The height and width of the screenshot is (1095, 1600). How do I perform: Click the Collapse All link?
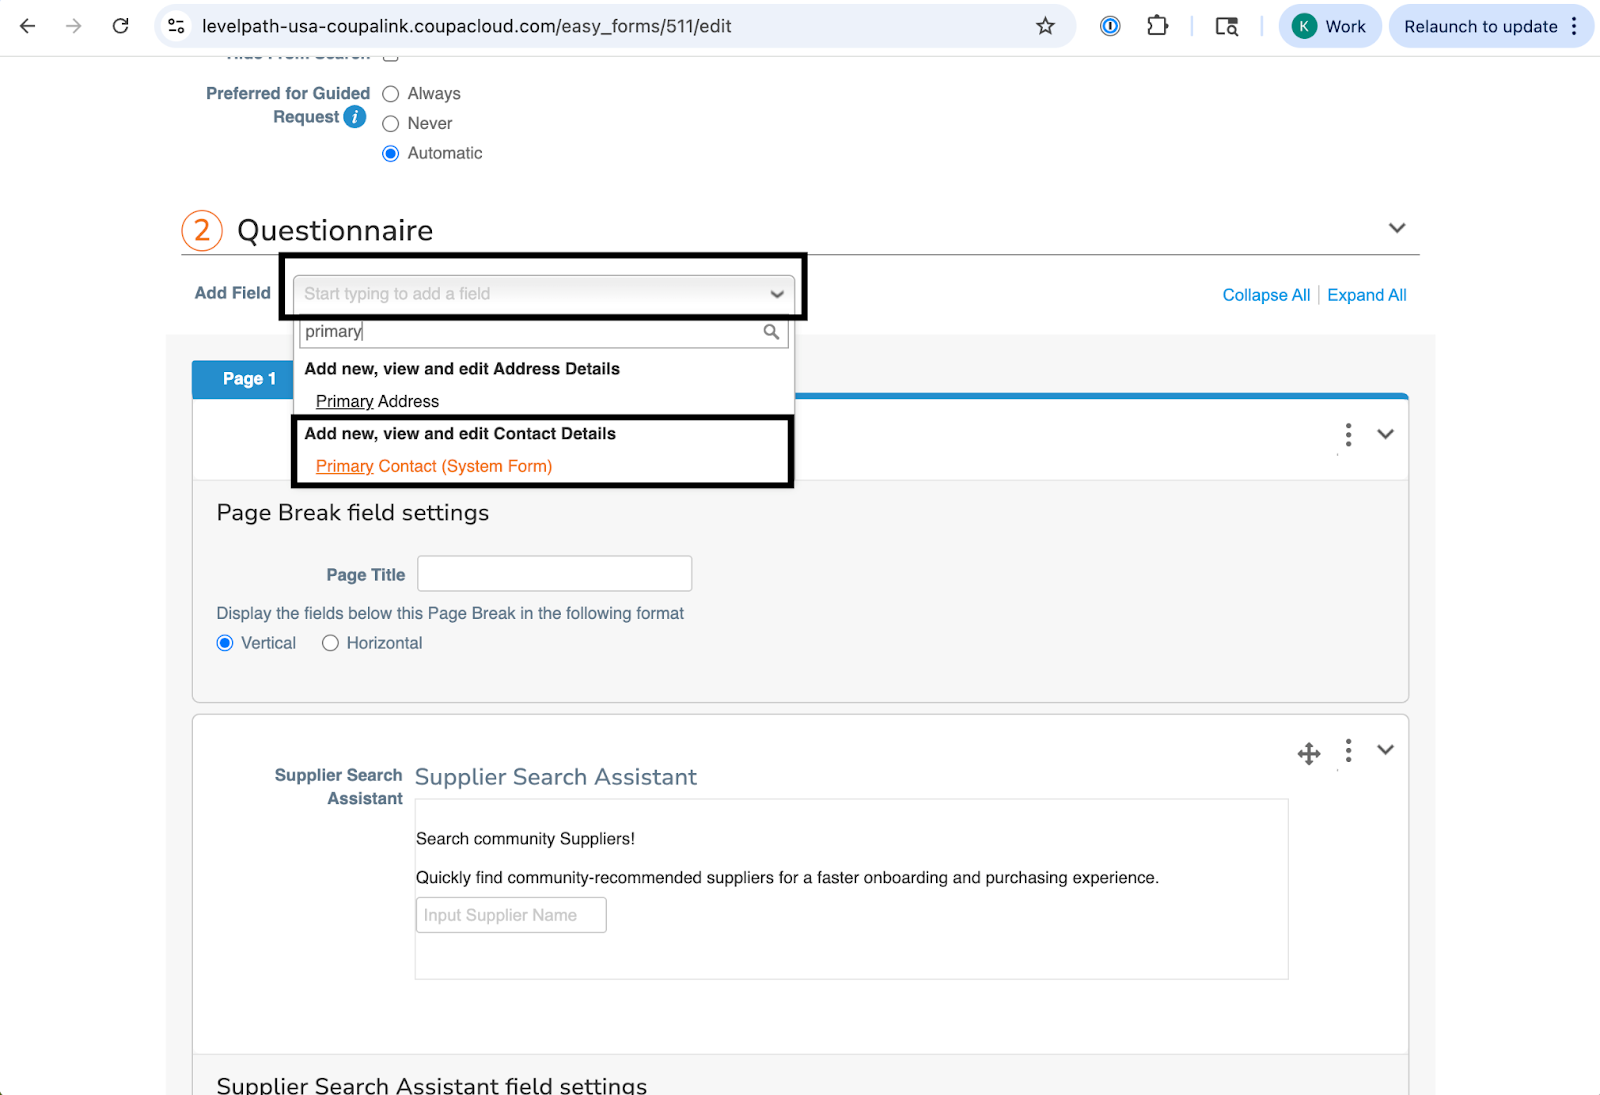tap(1266, 295)
